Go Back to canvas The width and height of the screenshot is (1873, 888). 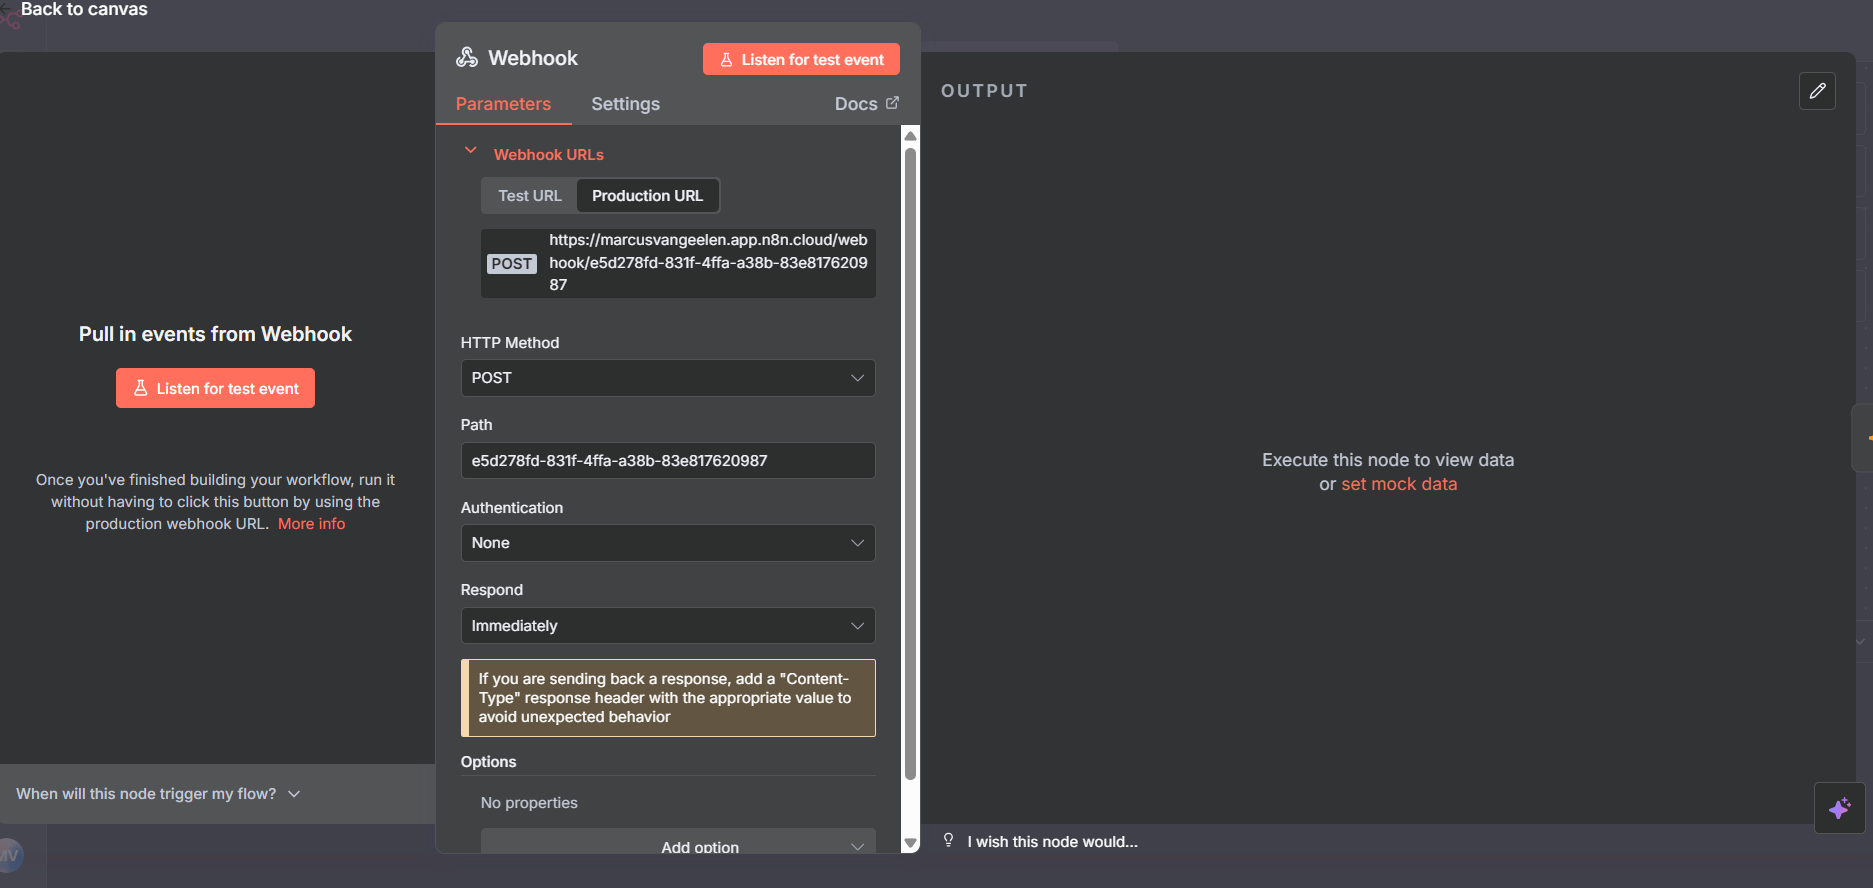[x=84, y=9]
